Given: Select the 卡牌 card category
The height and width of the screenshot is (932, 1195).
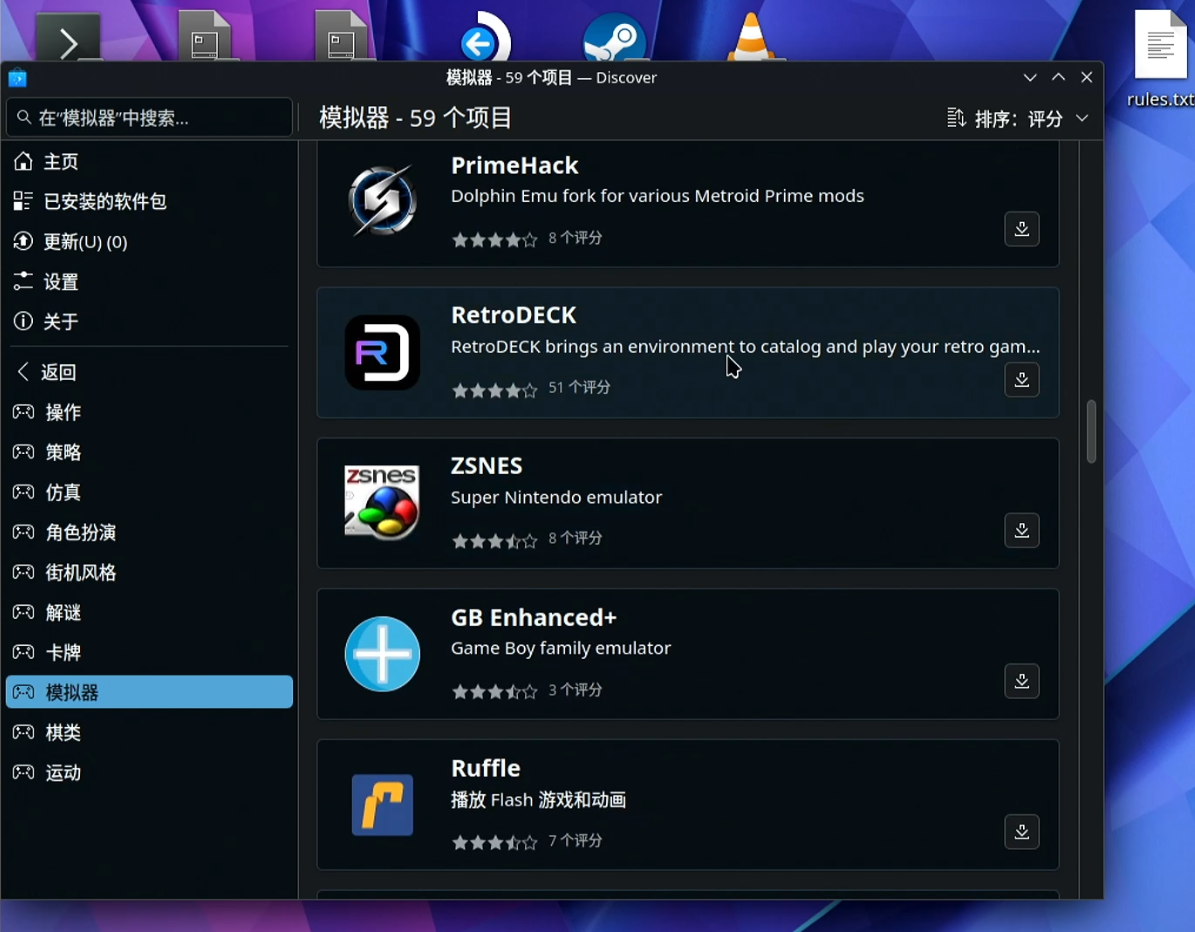Looking at the screenshot, I should [x=149, y=652].
